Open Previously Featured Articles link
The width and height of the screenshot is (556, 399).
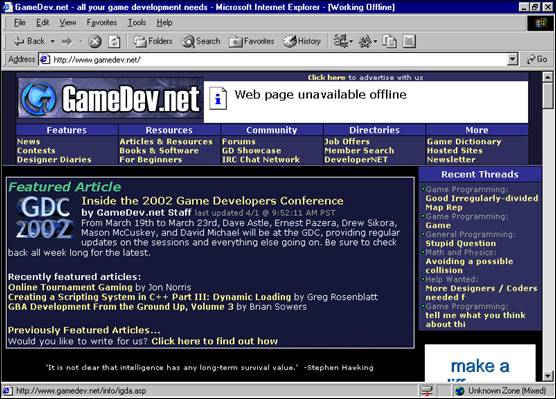(84, 330)
